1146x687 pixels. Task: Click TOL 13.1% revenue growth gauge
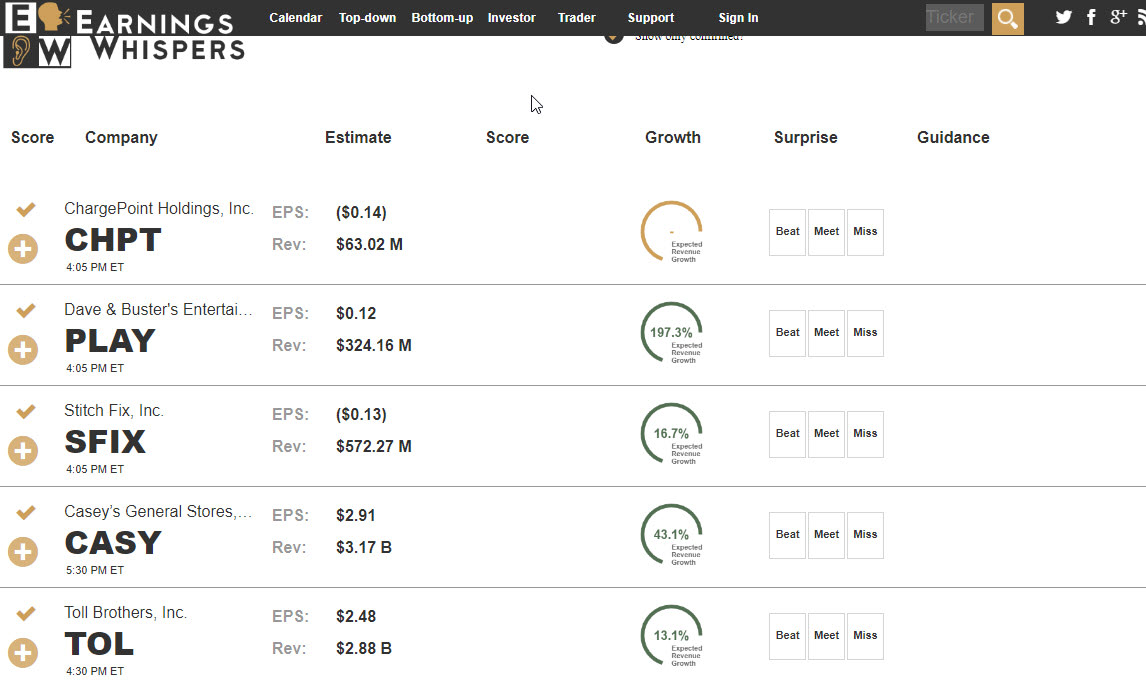pos(672,635)
